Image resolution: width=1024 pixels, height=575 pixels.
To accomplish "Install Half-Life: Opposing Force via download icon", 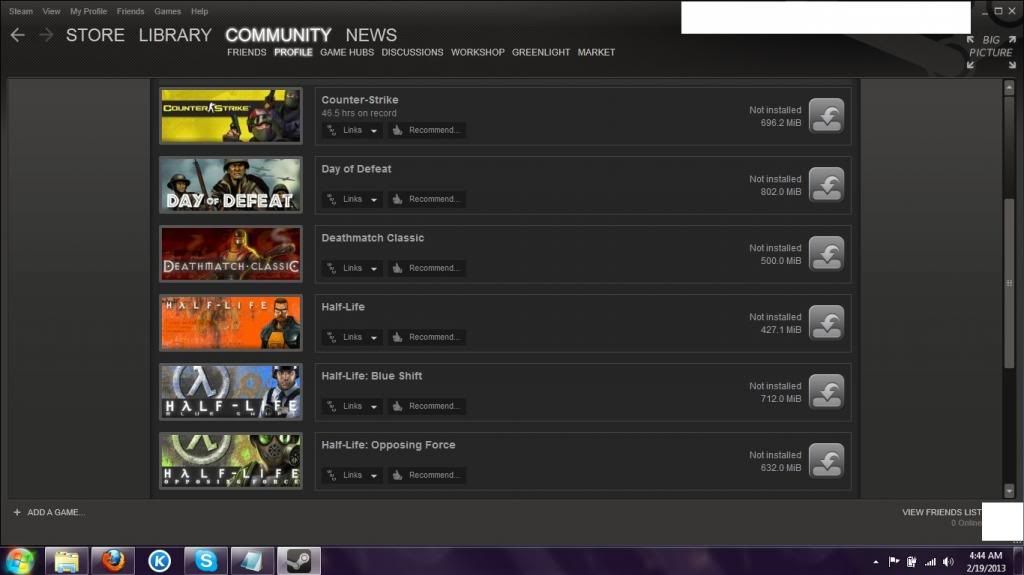I will (826, 461).
